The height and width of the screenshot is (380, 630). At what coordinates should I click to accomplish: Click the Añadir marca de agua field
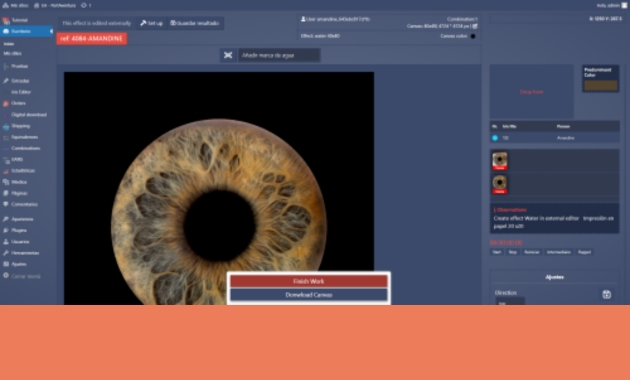point(279,55)
